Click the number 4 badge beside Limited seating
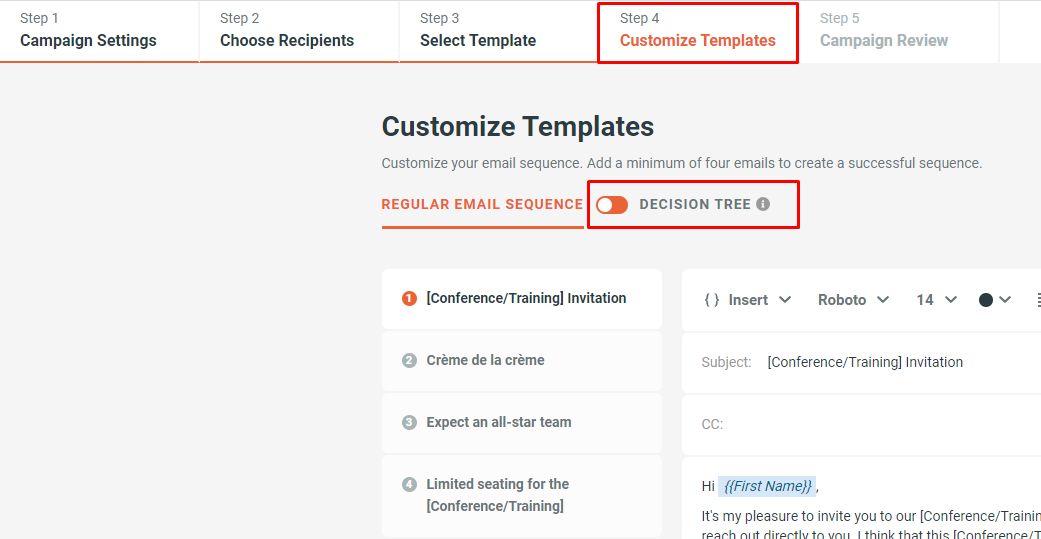 pyautogui.click(x=409, y=484)
